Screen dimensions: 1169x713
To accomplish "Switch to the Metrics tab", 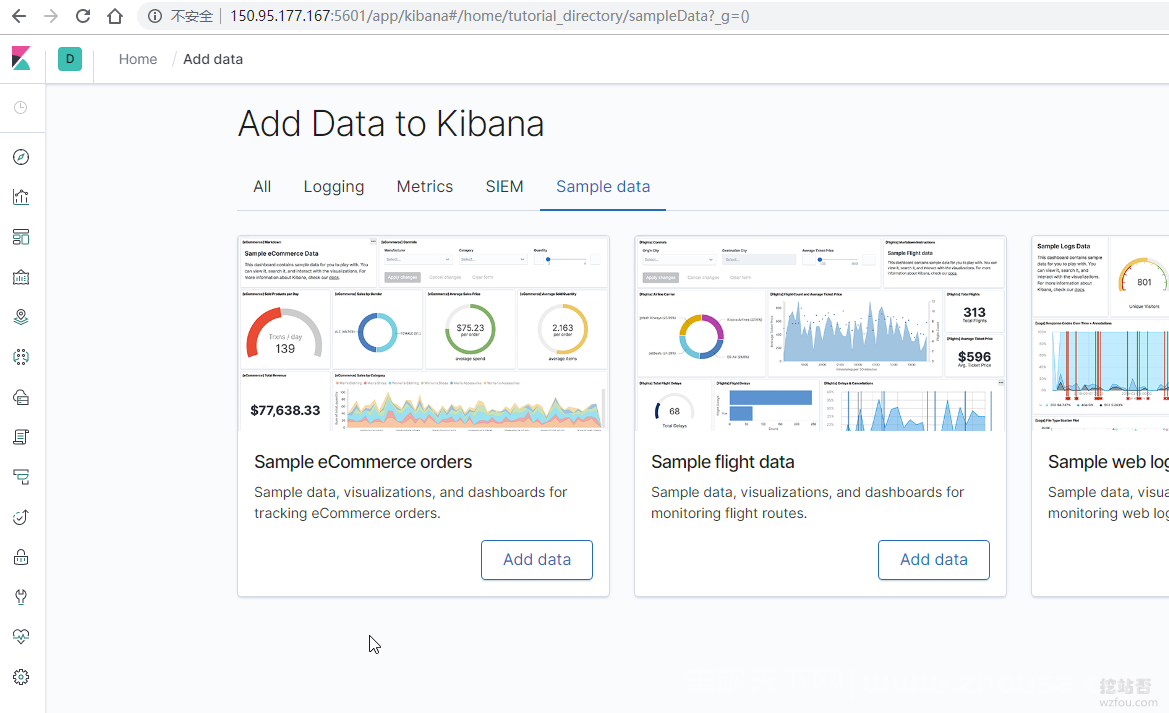I will [x=425, y=186].
